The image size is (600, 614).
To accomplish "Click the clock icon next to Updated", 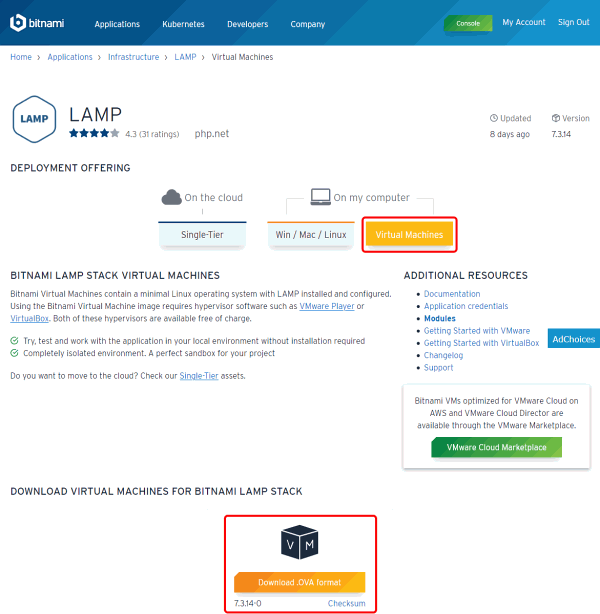I will [x=493, y=118].
